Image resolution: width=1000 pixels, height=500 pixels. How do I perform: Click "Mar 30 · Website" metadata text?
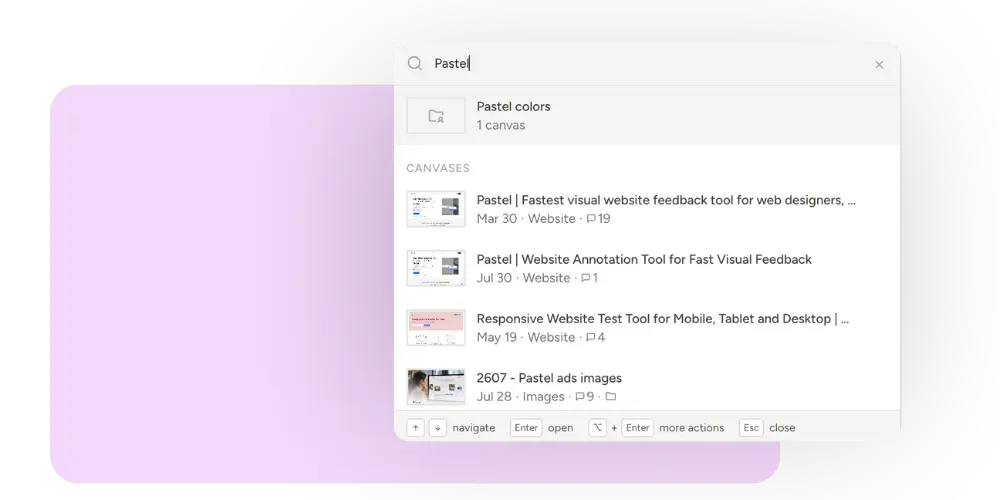pos(526,219)
